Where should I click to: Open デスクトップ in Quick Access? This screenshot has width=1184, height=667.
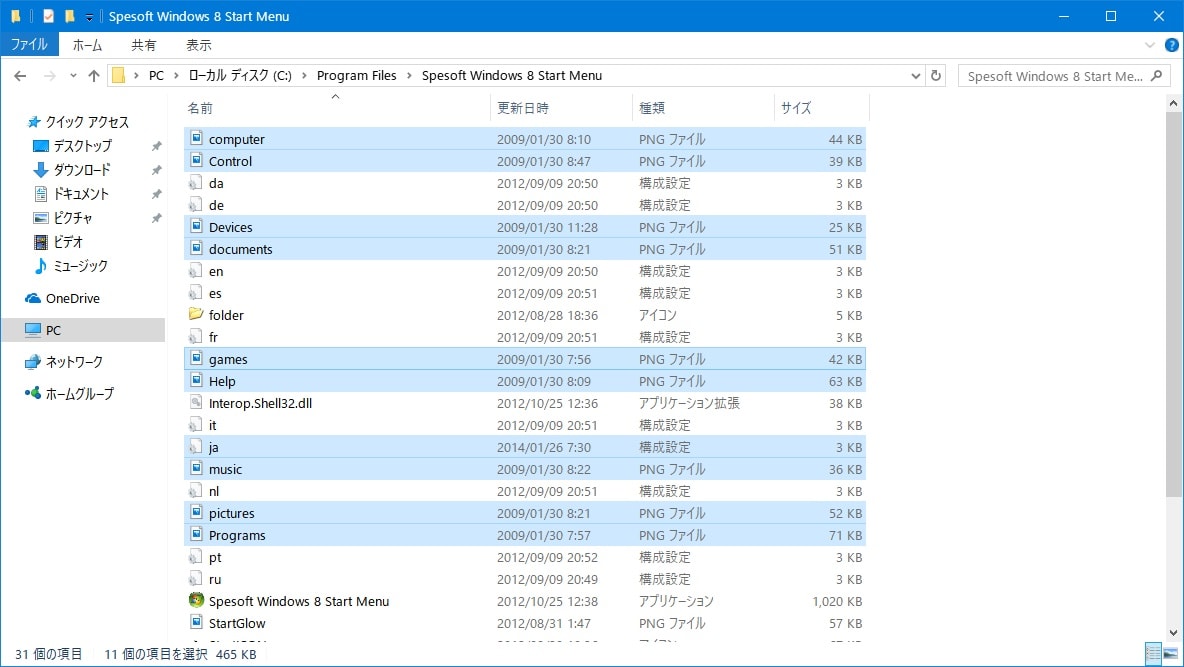pyautogui.click(x=72, y=146)
